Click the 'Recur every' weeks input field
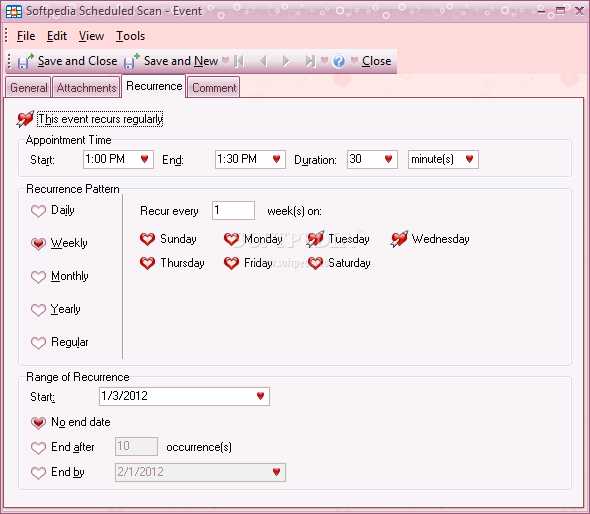This screenshot has width=590, height=514. [x=233, y=210]
